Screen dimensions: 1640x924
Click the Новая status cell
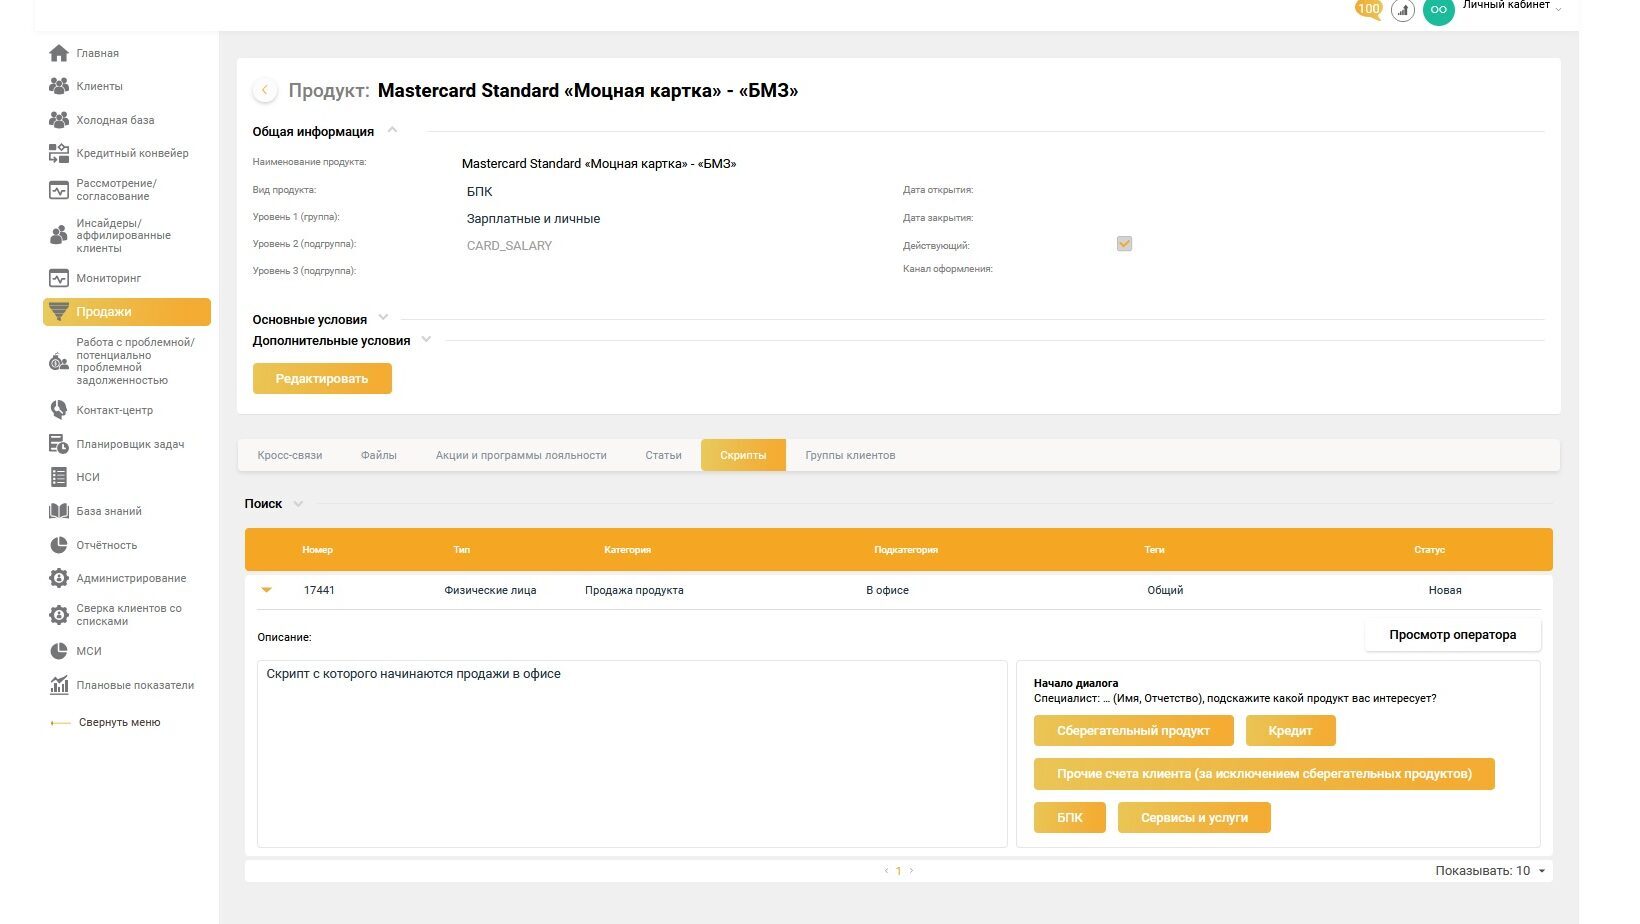point(1445,590)
